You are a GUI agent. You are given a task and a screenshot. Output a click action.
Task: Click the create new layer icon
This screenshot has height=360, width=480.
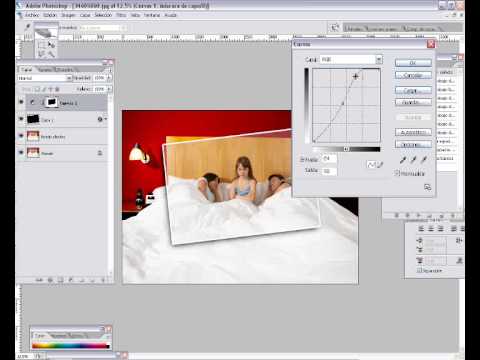[92, 280]
